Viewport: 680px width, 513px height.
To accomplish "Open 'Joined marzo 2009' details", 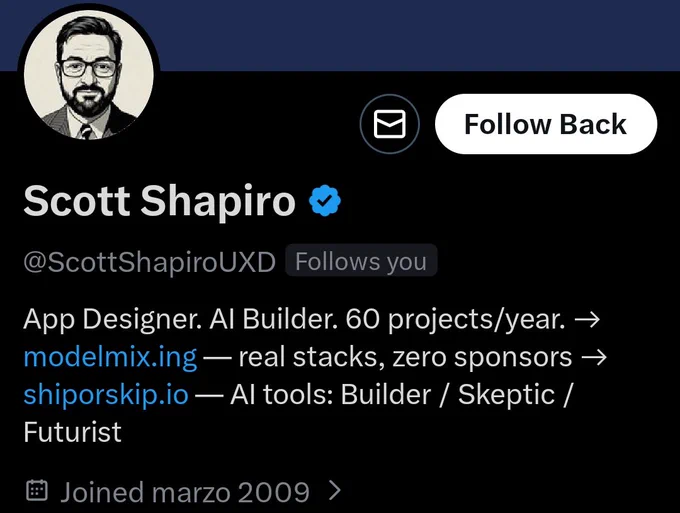I will 185,492.
